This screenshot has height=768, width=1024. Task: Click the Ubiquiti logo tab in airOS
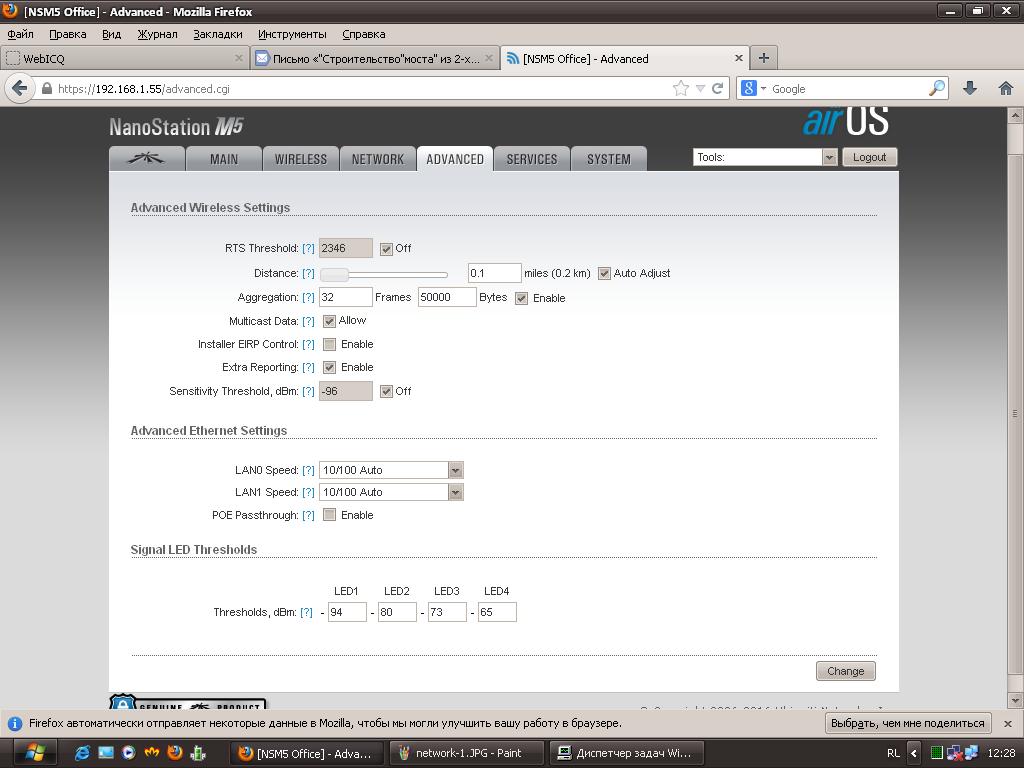146,159
